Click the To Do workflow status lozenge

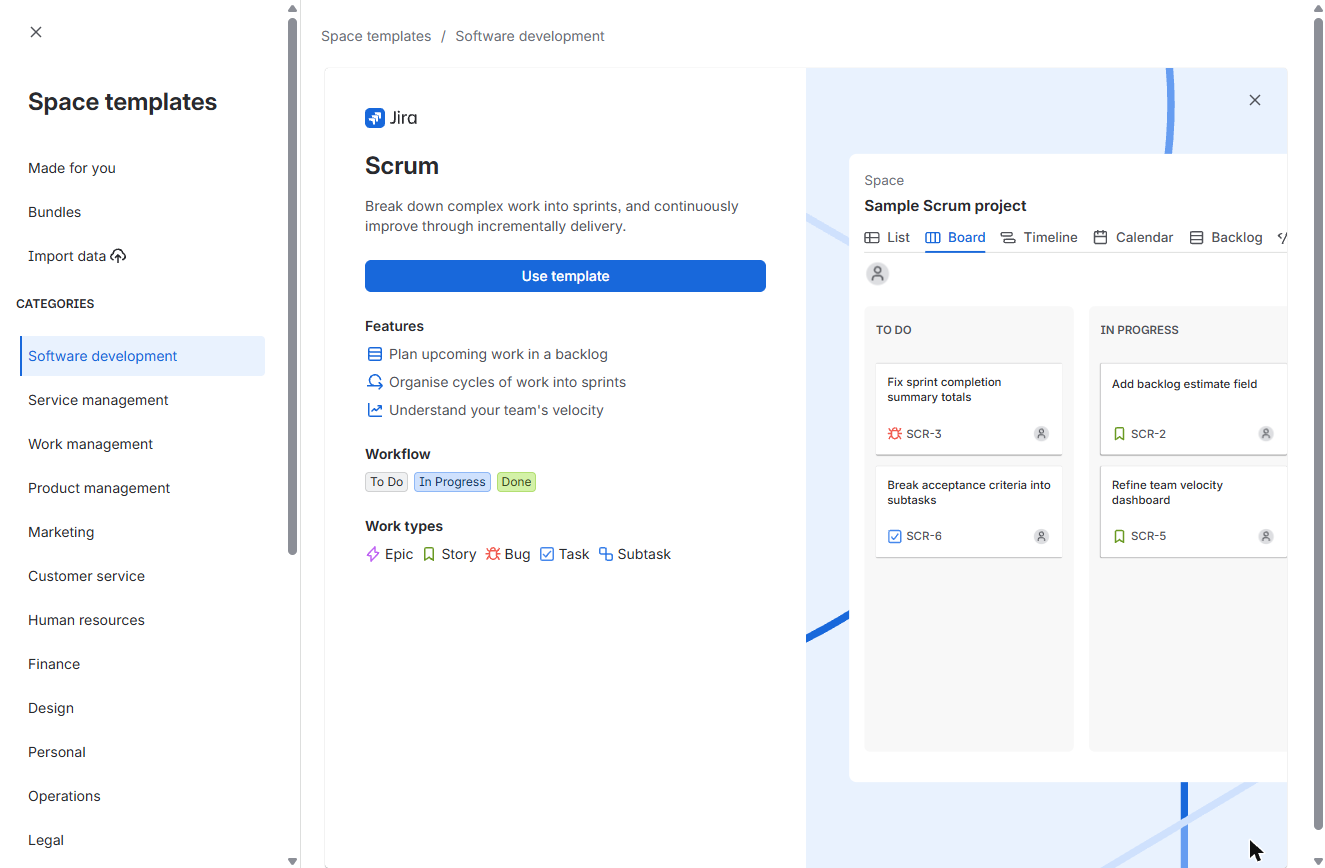tap(387, 482)
